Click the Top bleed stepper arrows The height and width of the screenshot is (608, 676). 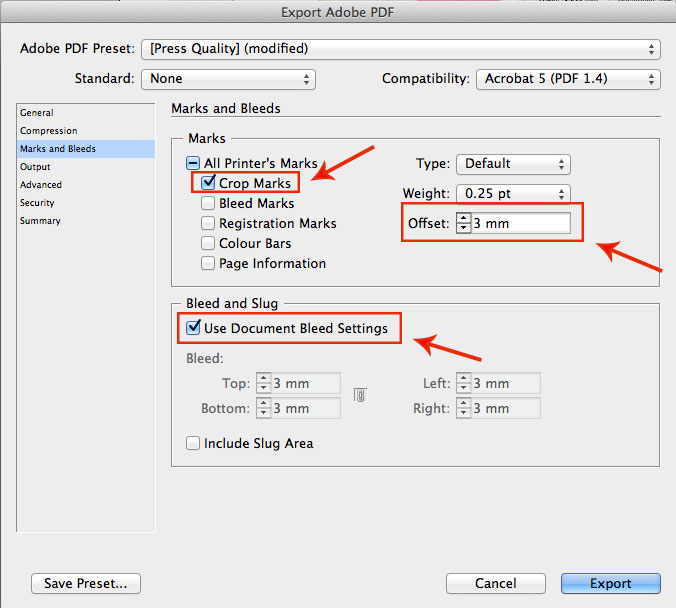[x=263, y=383]
